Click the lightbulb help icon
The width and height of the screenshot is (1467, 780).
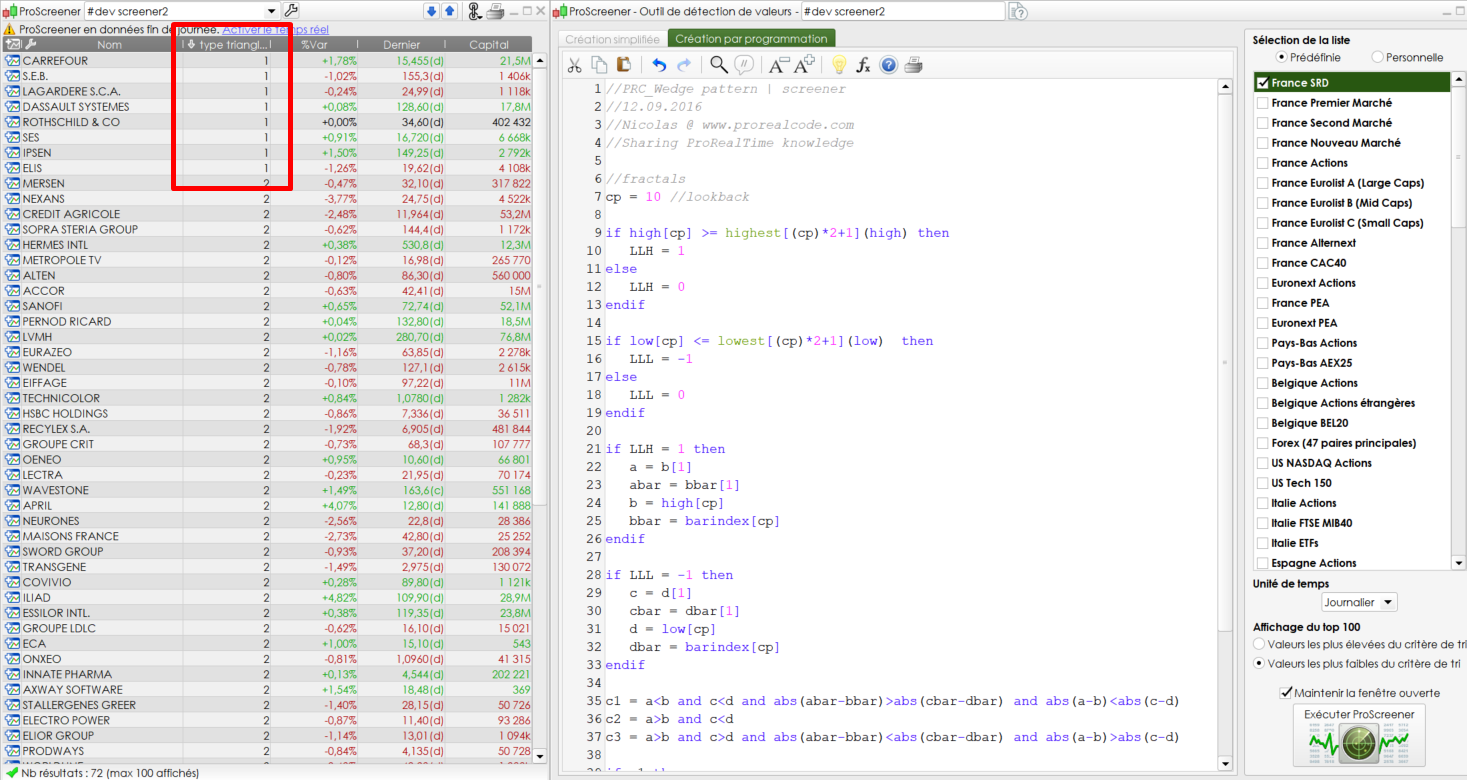tap(839, 65)
